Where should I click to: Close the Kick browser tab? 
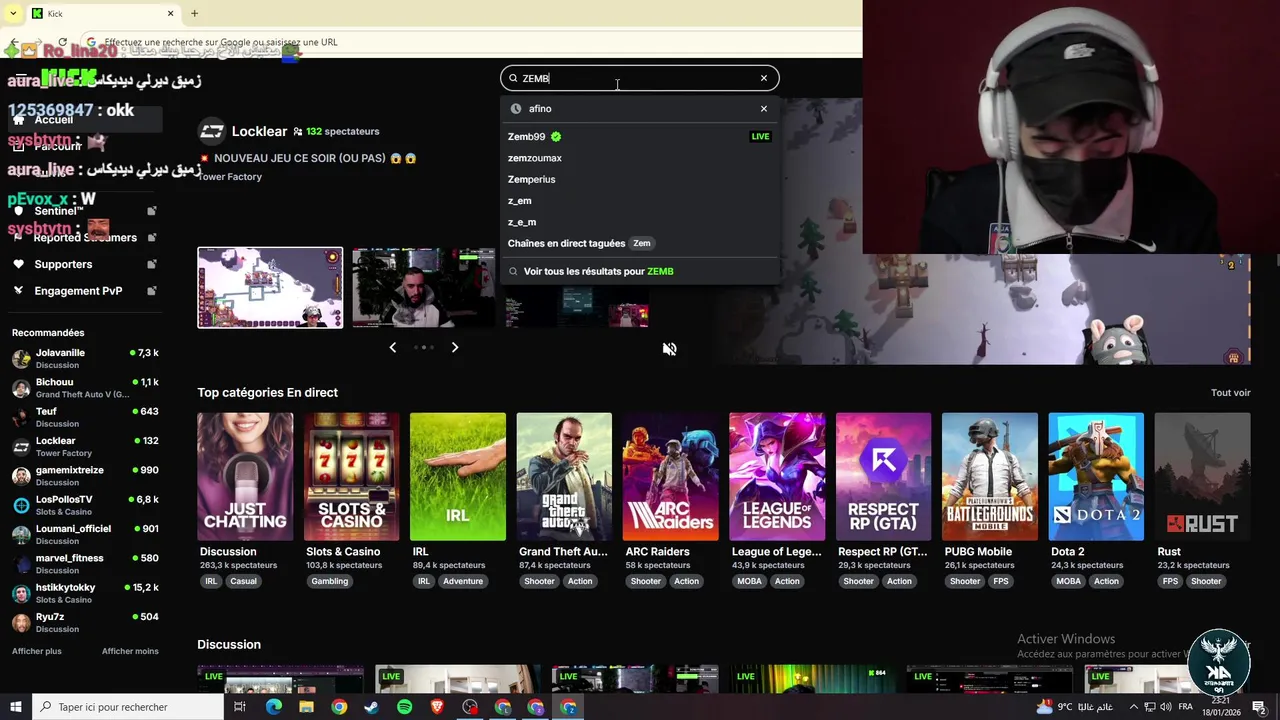click(170, 13)
